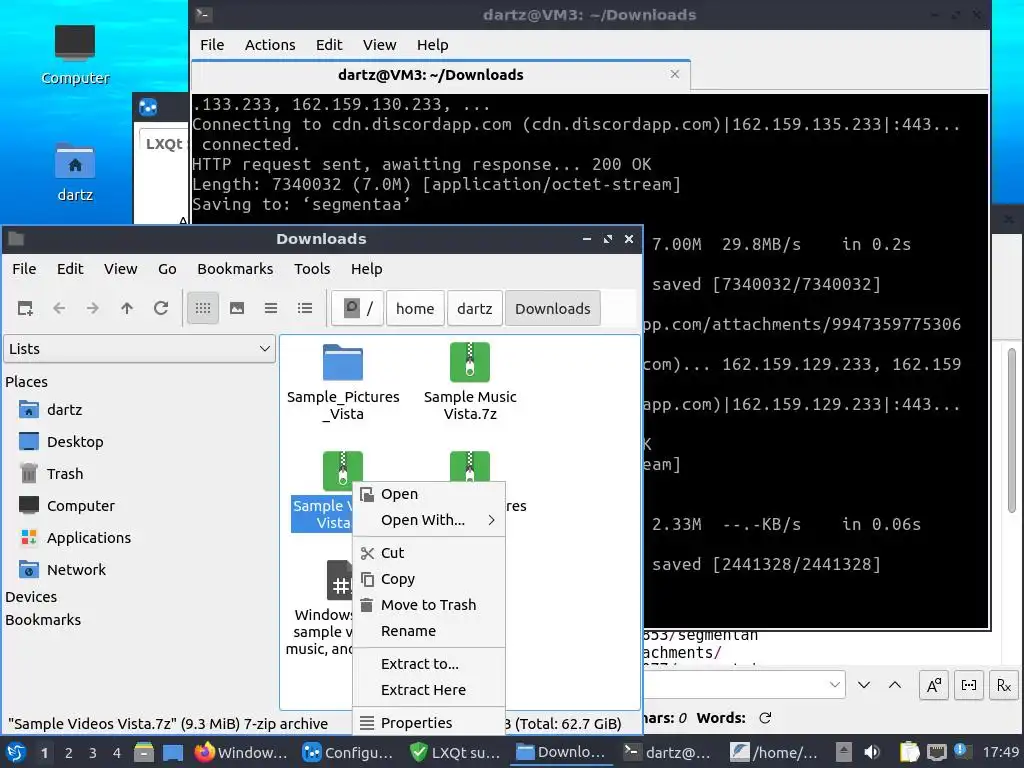
Task: Click show desktop panel icon
Action: tap(172, 753)
